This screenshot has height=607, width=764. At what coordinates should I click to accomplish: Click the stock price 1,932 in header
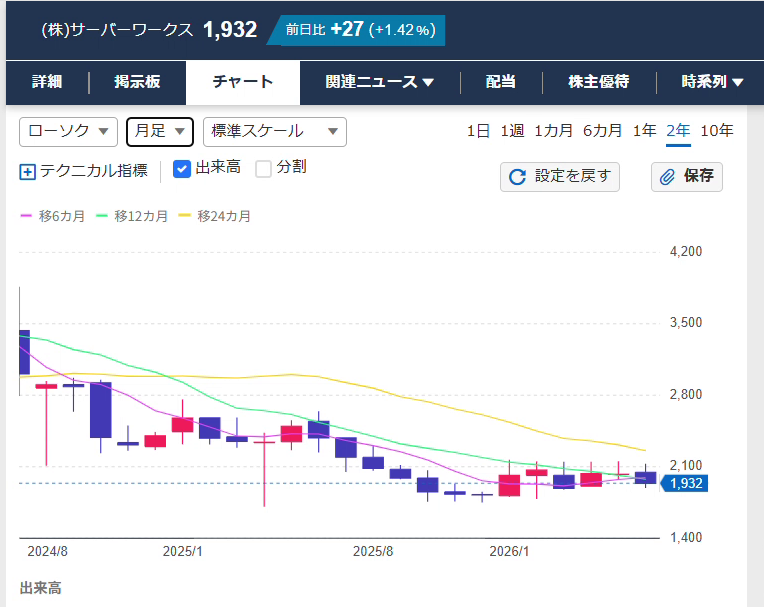(x=230, y=30)
